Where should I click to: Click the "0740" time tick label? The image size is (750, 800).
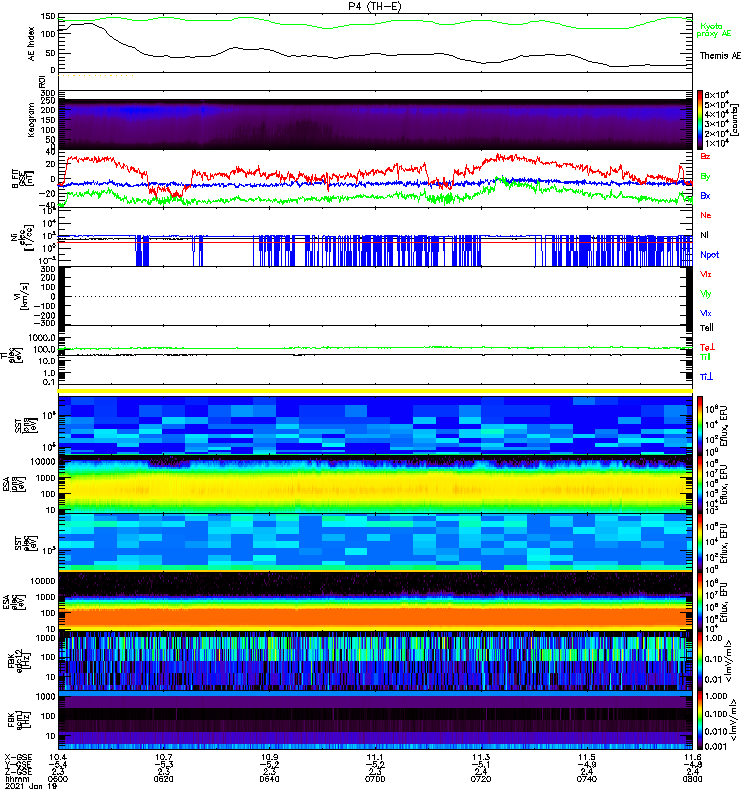[x=587, y=779]
